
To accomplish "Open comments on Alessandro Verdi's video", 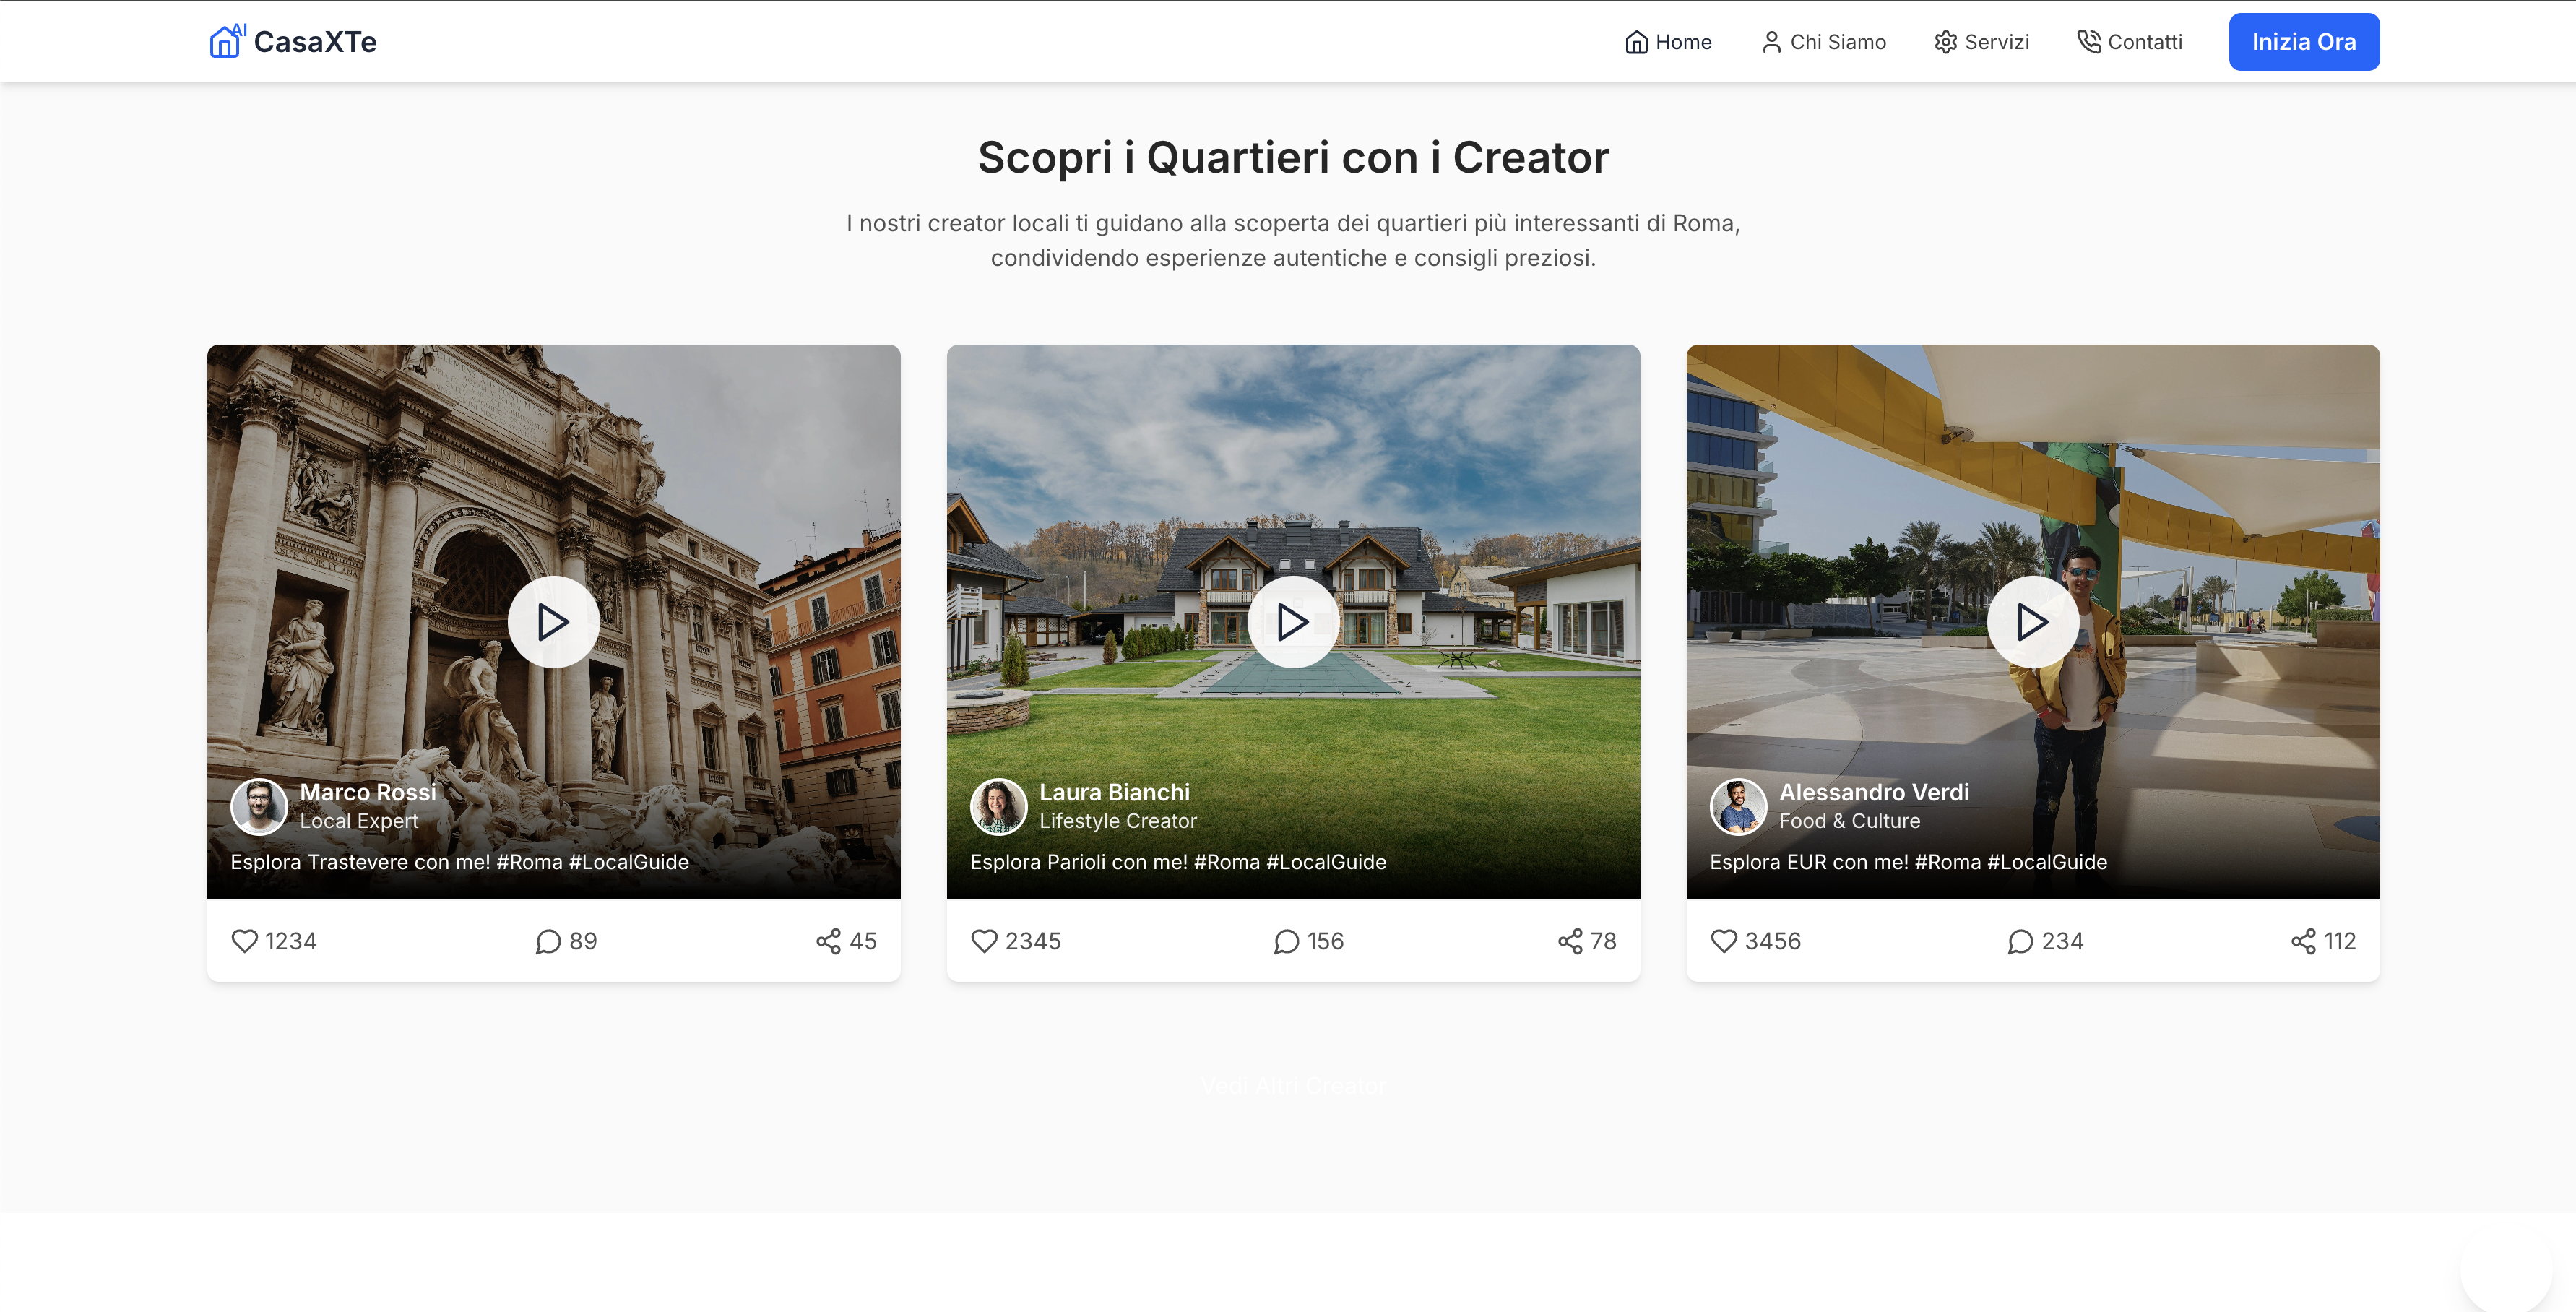I will point(2020,941).
